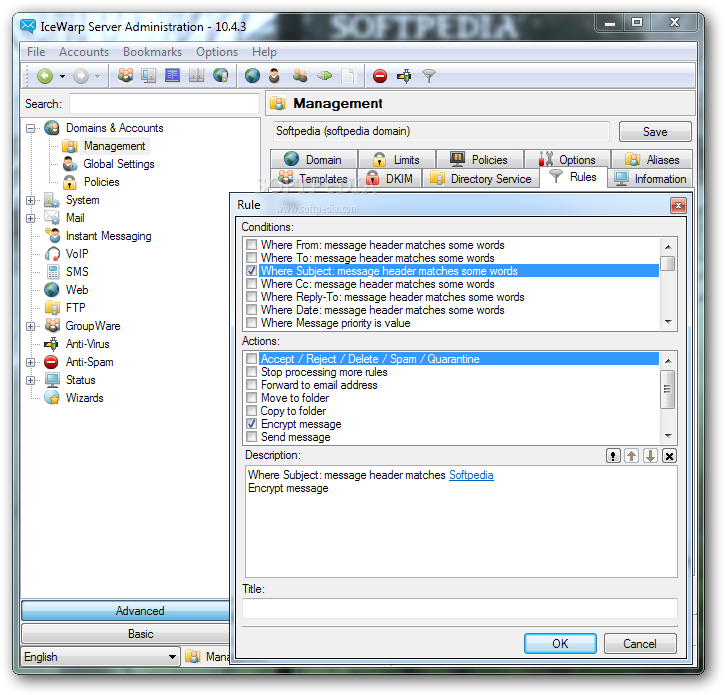The height and width of the screenshot is (695, 725).
Task: Expand the Mail tree node
Action: (31, 218)
